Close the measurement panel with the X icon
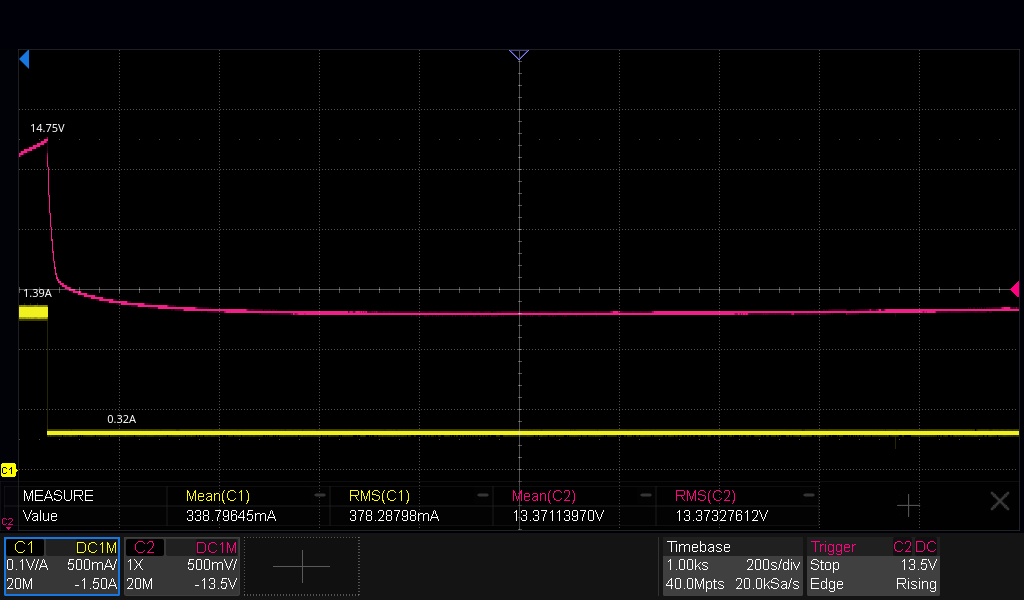 [x=1000, y=501]
